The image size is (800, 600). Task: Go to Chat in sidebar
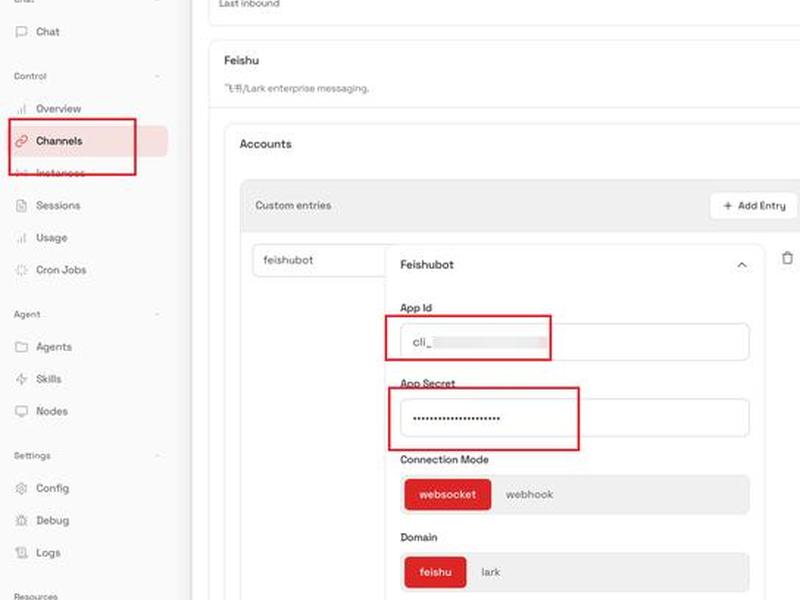coord(47,32)
